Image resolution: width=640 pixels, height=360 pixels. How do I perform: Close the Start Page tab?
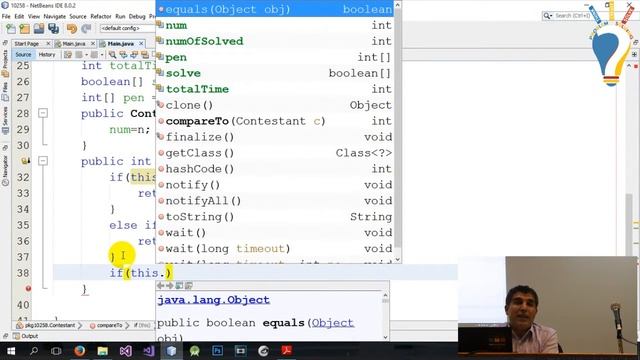pos(48,44)
